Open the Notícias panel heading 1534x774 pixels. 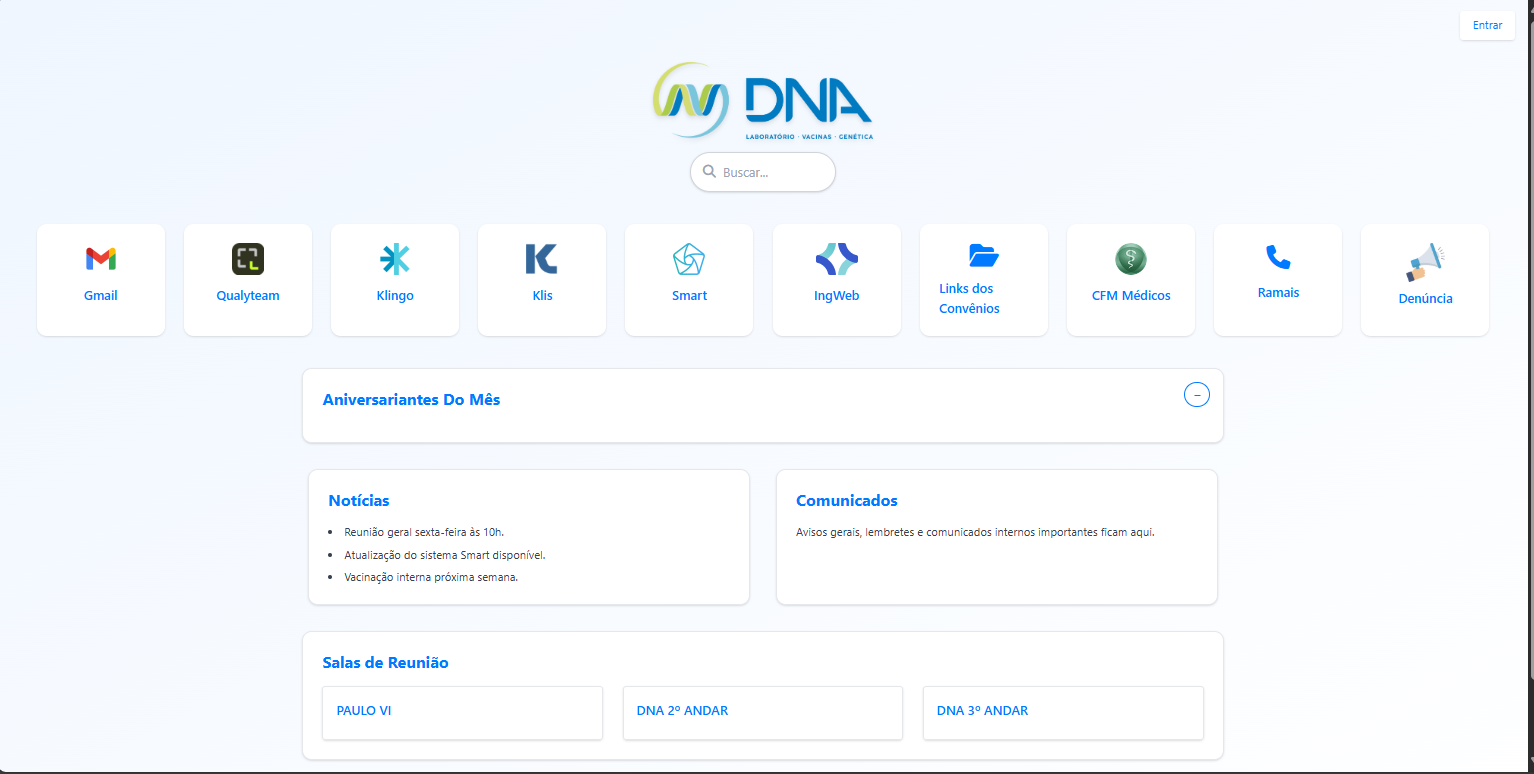[x=358, y=500]
